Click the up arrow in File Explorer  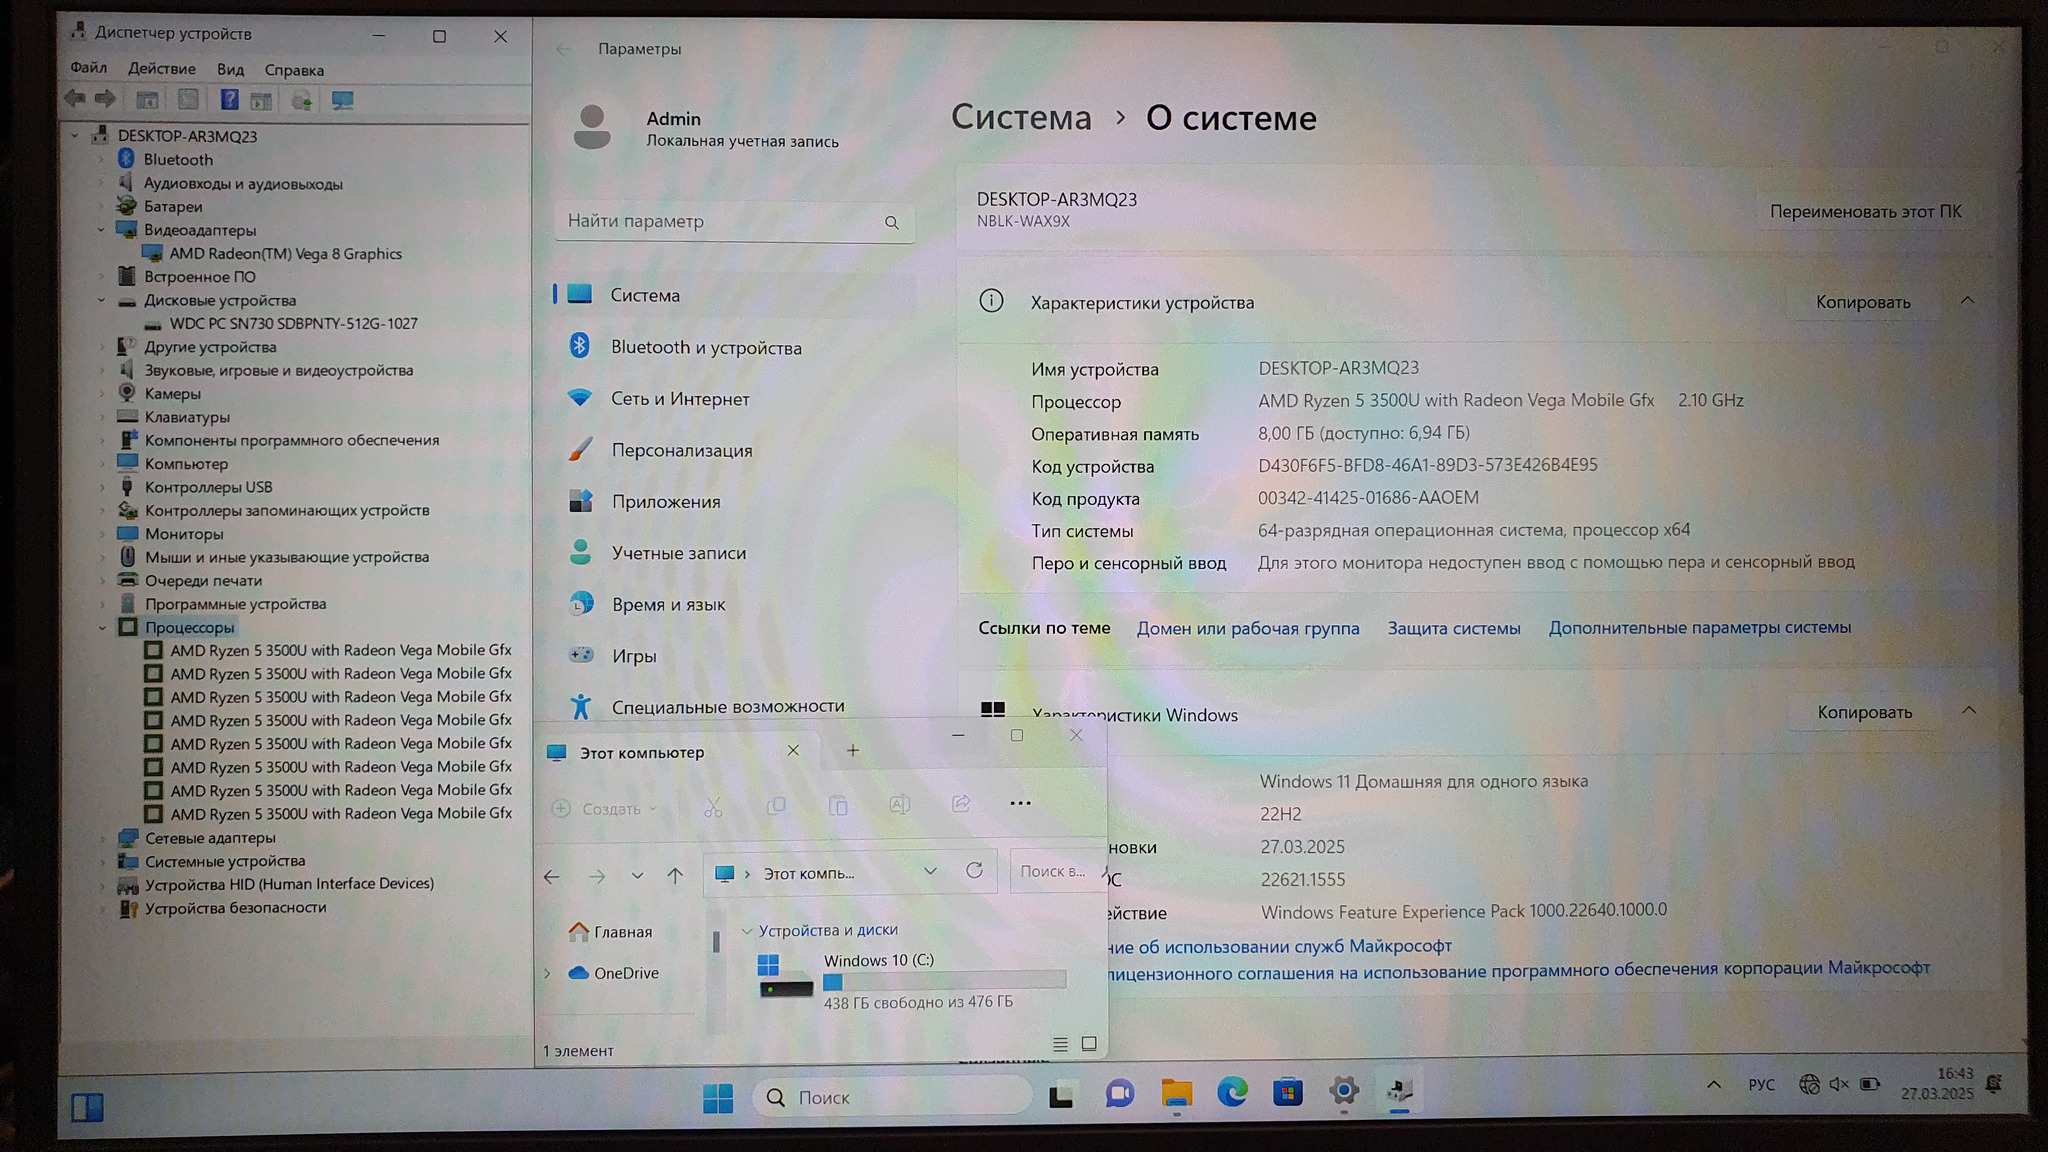(x=675, y=876)
